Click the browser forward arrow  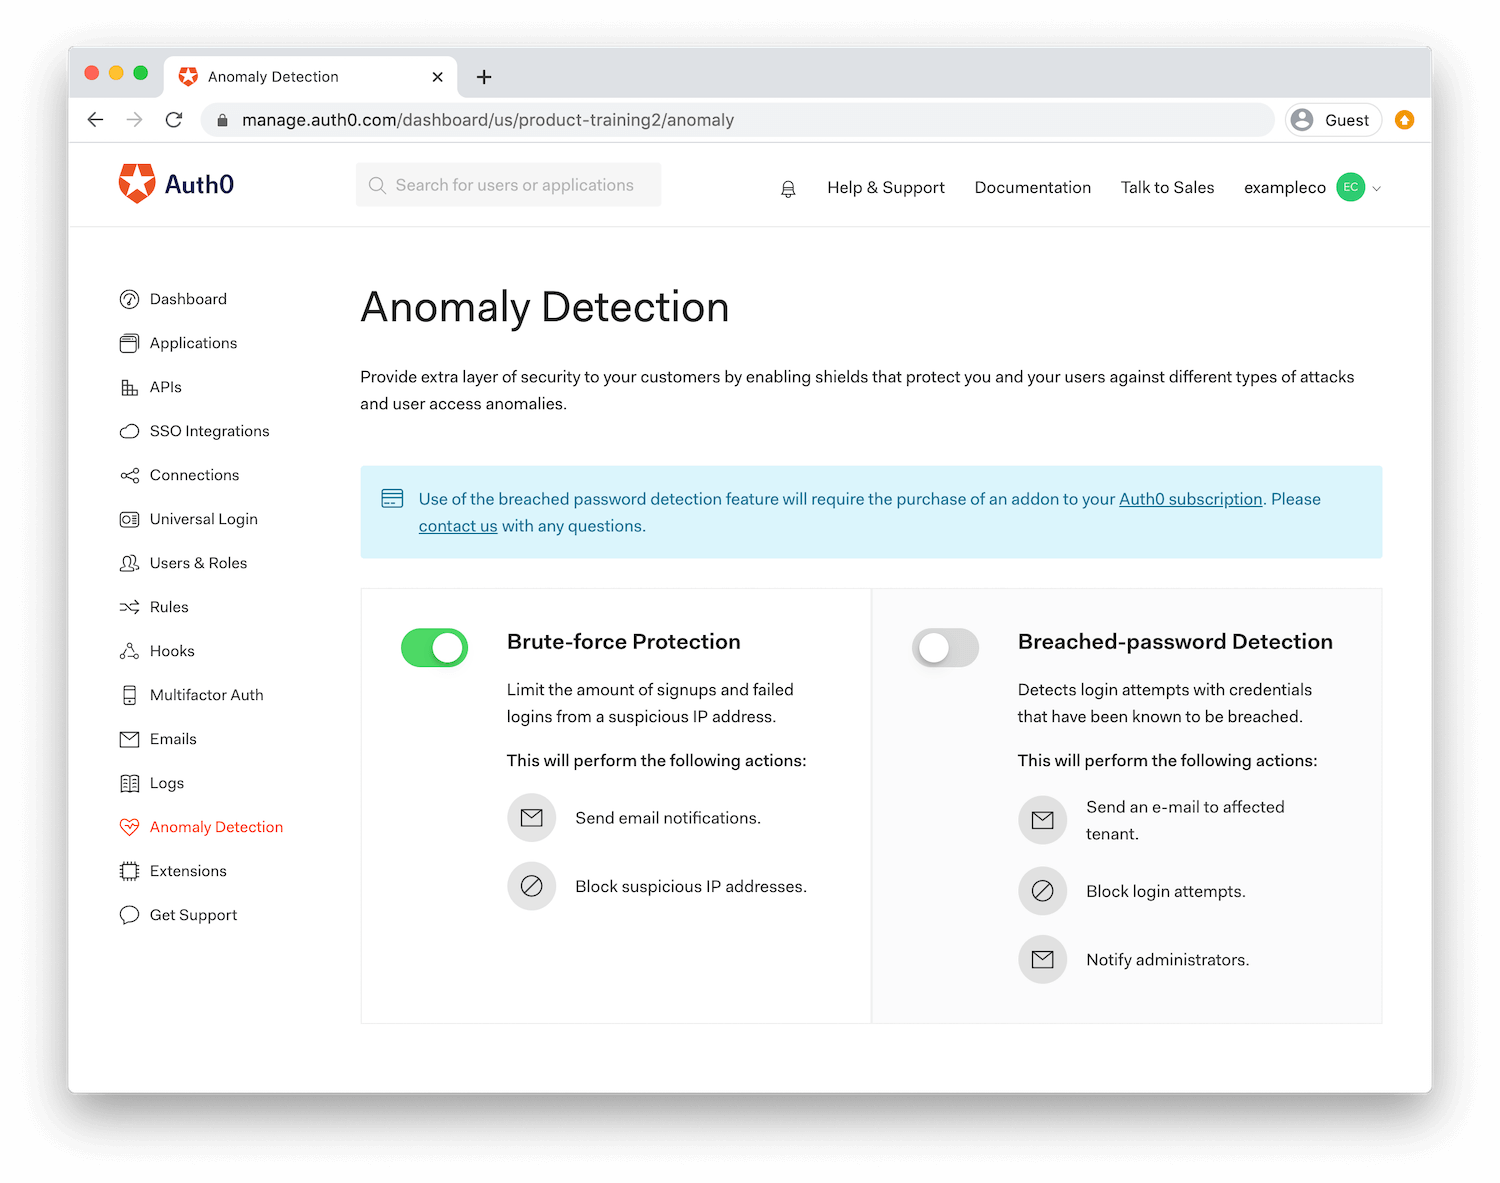[x=135, y=120]
